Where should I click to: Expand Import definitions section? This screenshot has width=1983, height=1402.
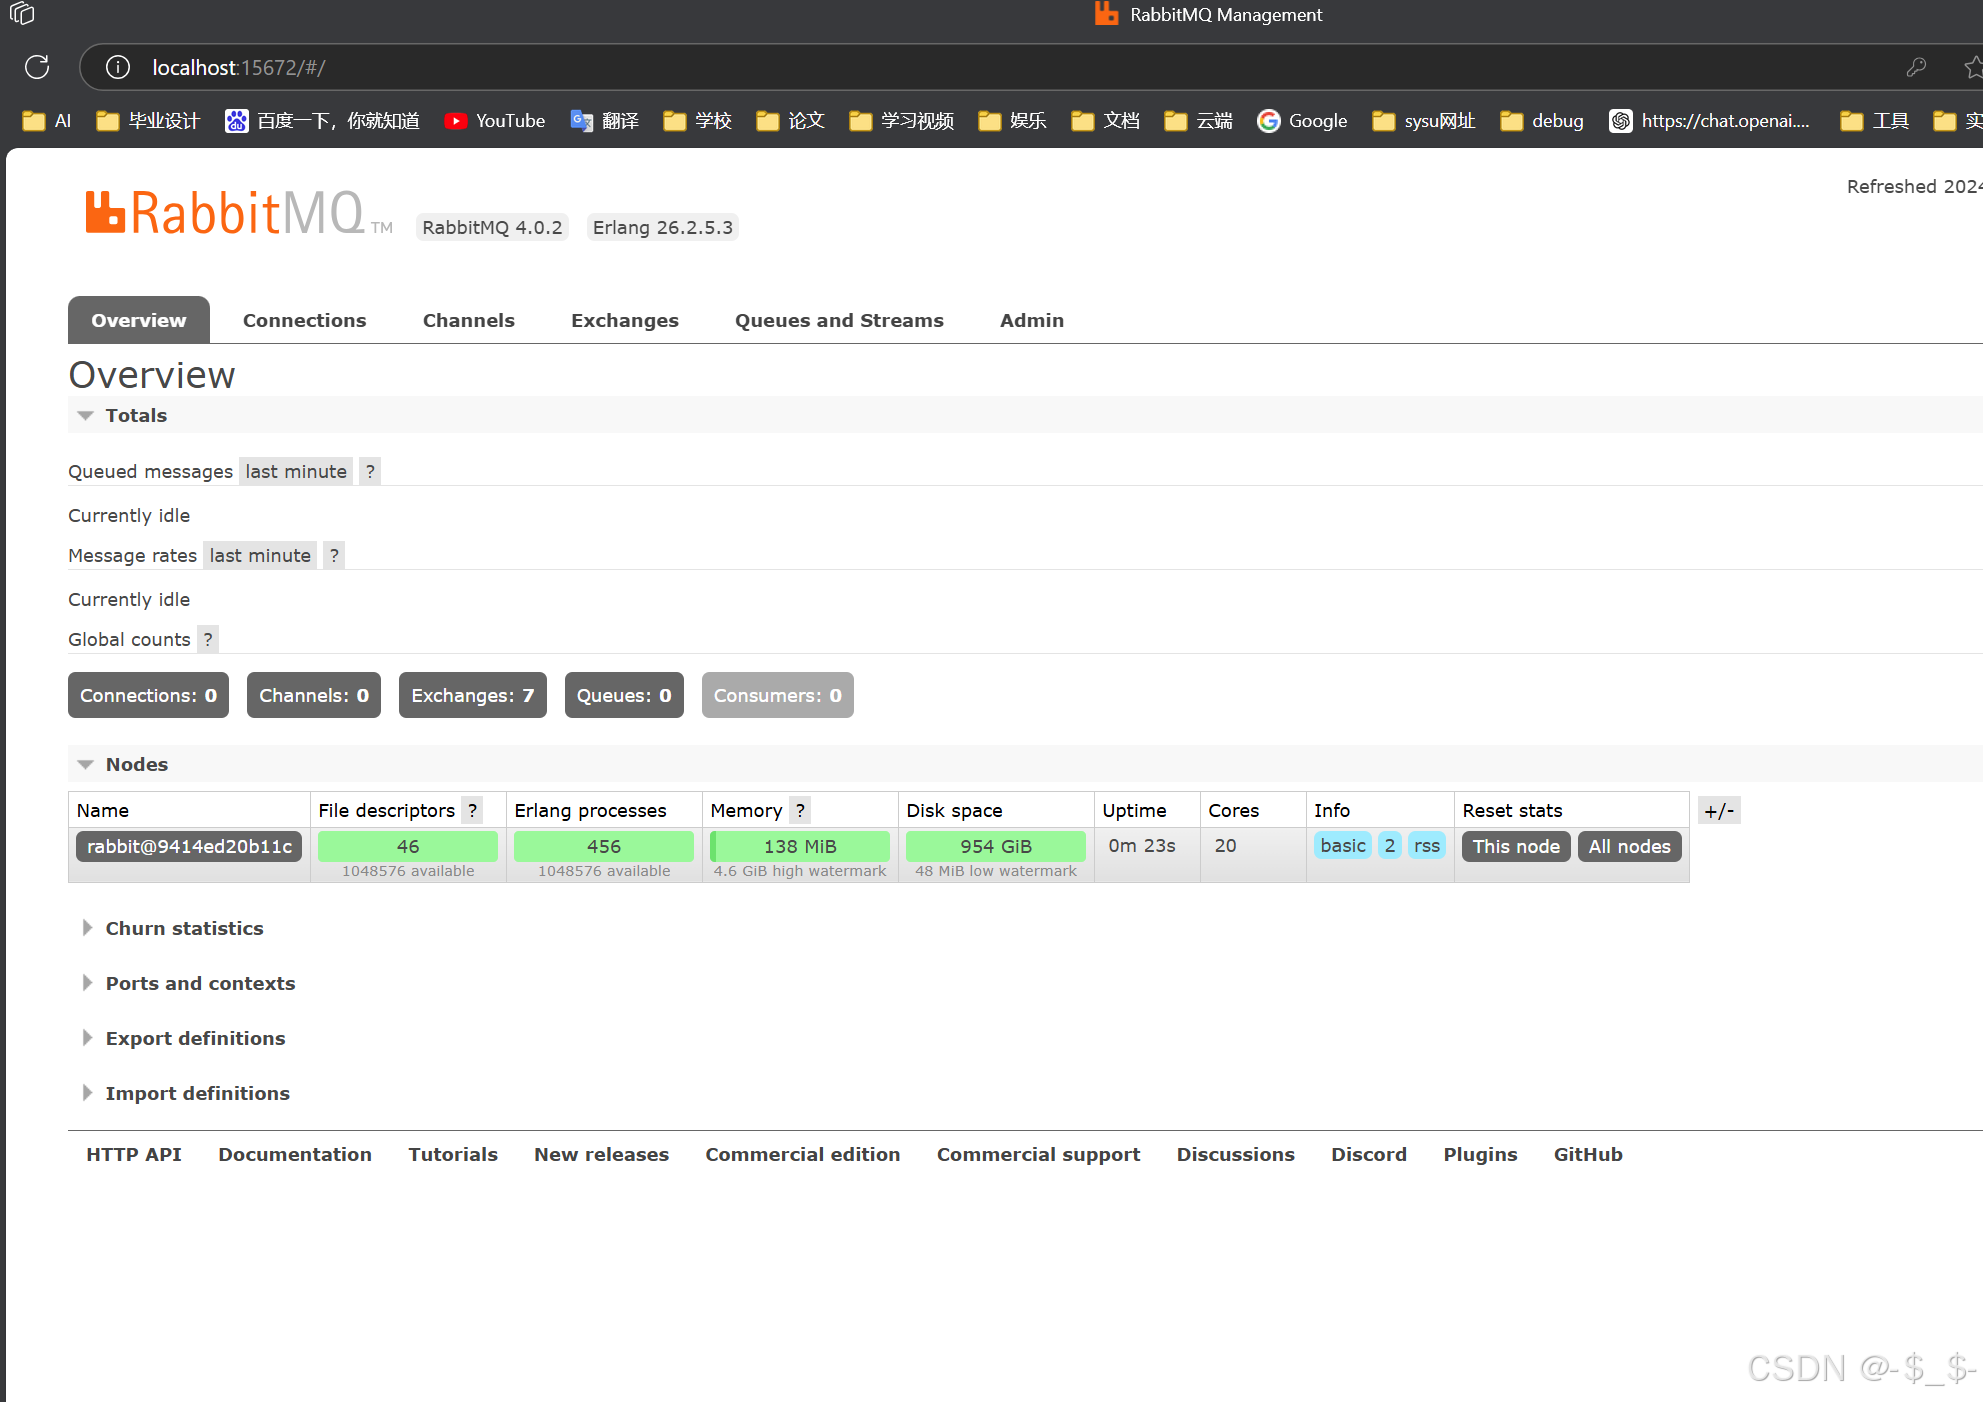(185, 1093)
